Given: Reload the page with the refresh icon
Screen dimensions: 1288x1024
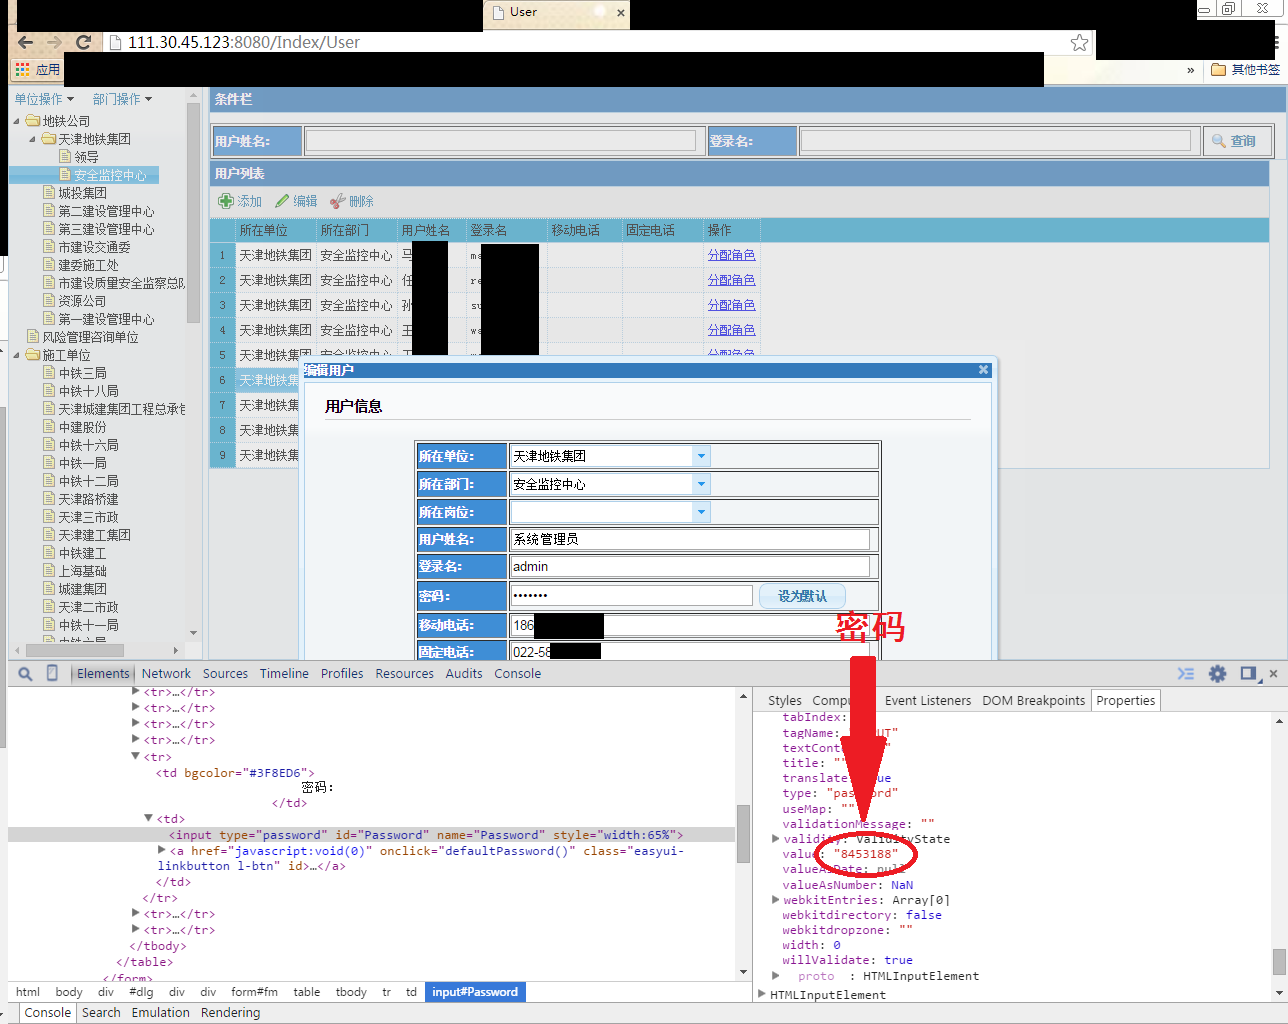Looking at the screenshot, I should click(84, 42).
